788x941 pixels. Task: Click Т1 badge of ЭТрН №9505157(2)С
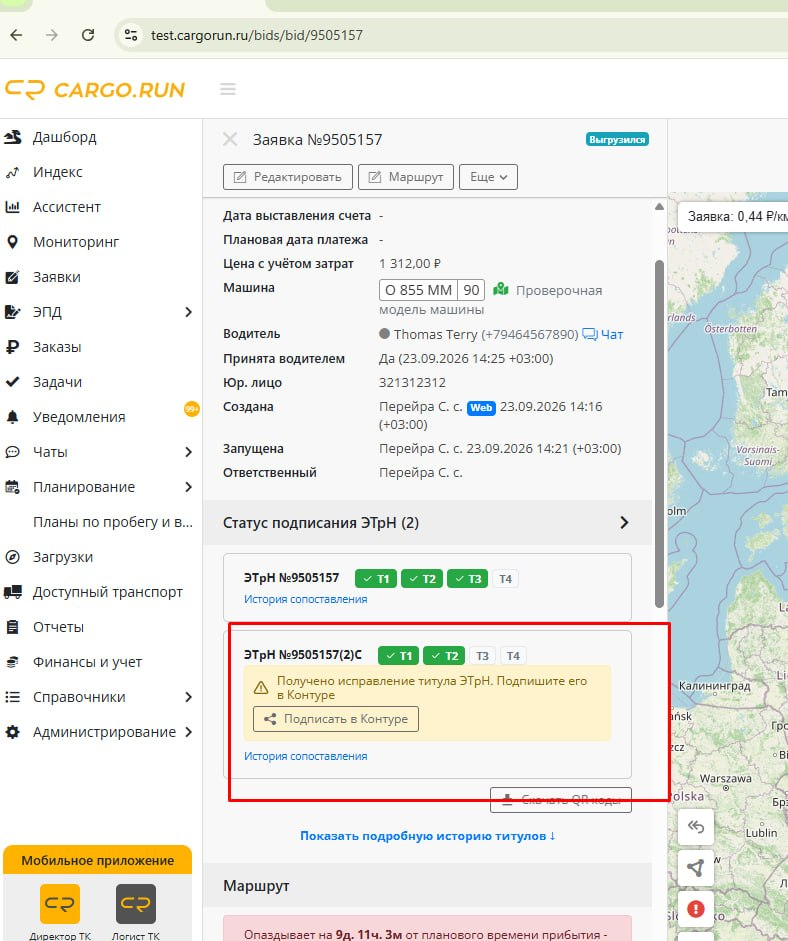399,655
